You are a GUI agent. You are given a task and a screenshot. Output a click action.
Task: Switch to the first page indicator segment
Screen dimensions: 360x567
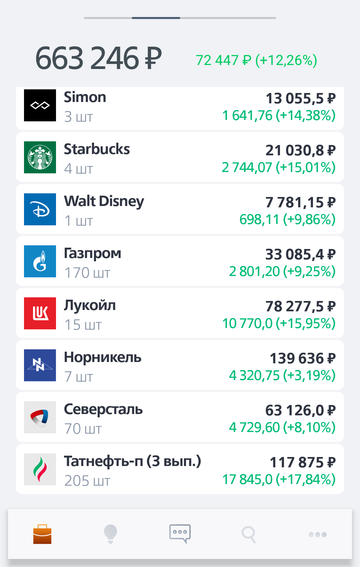click(108, 17)
